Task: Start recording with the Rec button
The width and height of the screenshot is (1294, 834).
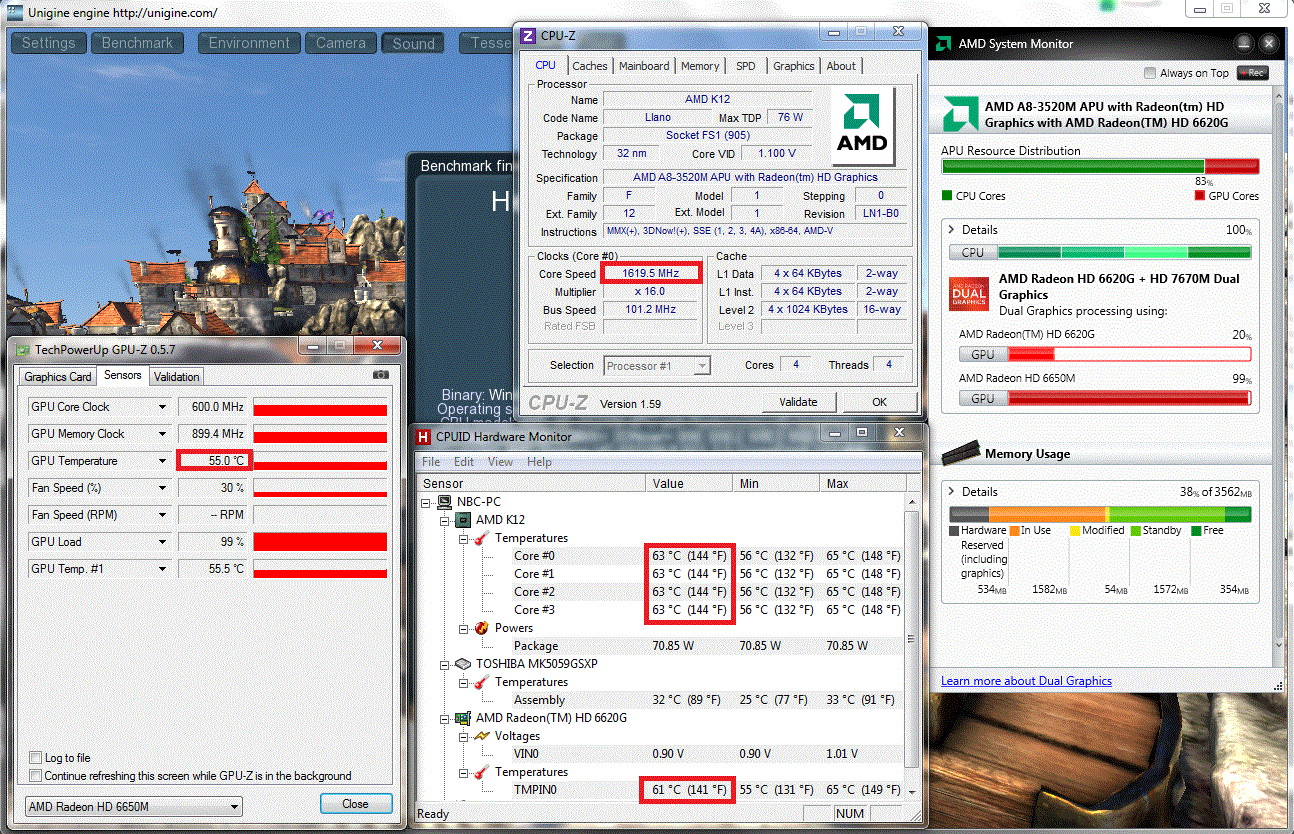Action: coord(1253,73)
